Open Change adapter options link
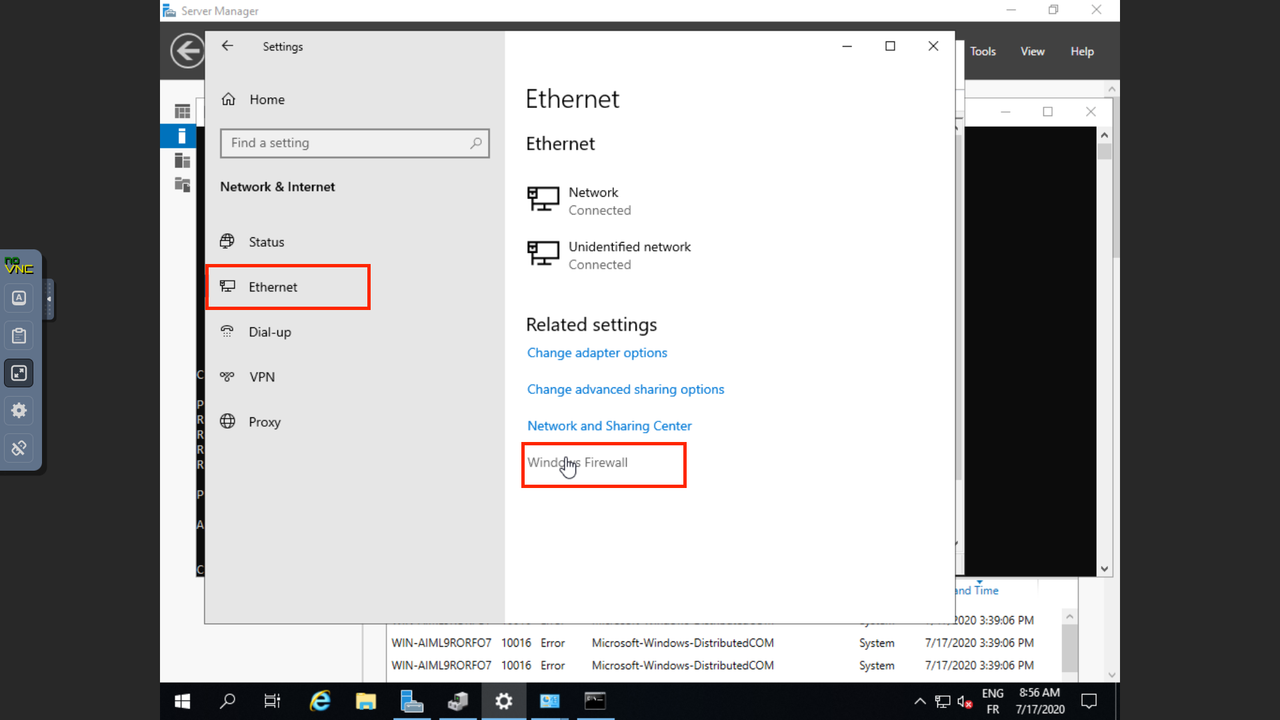 [x=597, y=353]
